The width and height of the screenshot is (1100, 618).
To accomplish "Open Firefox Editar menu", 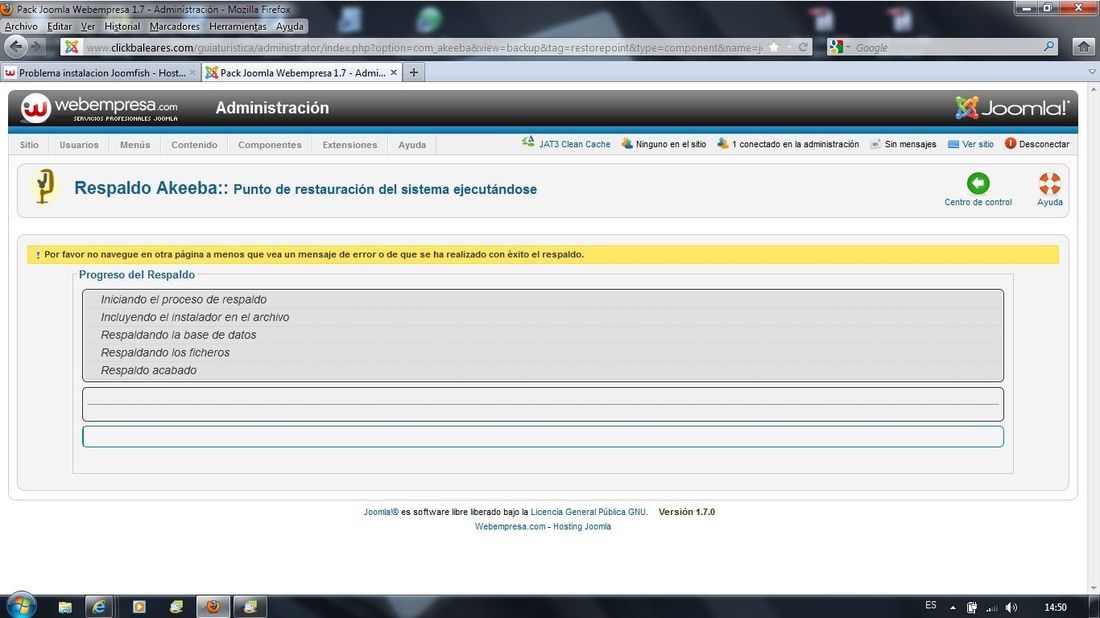I will click(59, 26).
